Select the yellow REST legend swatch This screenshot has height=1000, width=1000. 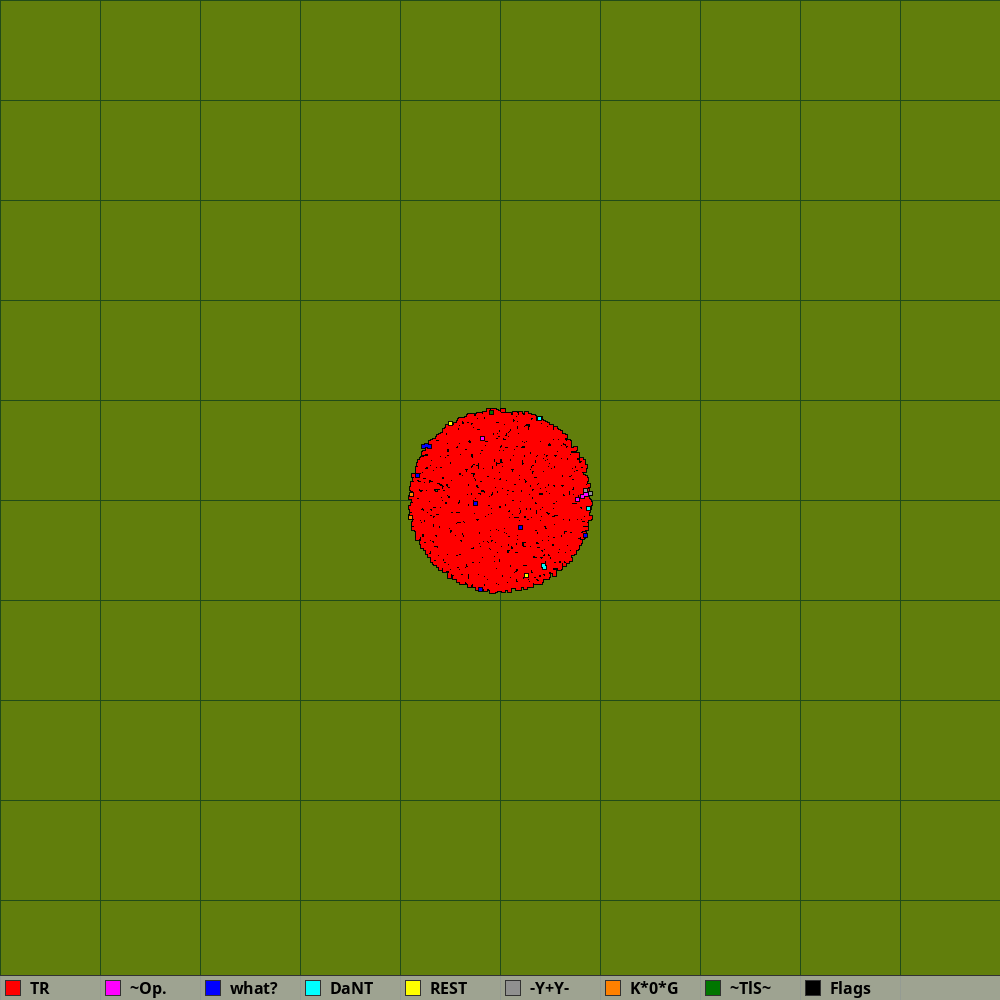(x=413, y=988)
